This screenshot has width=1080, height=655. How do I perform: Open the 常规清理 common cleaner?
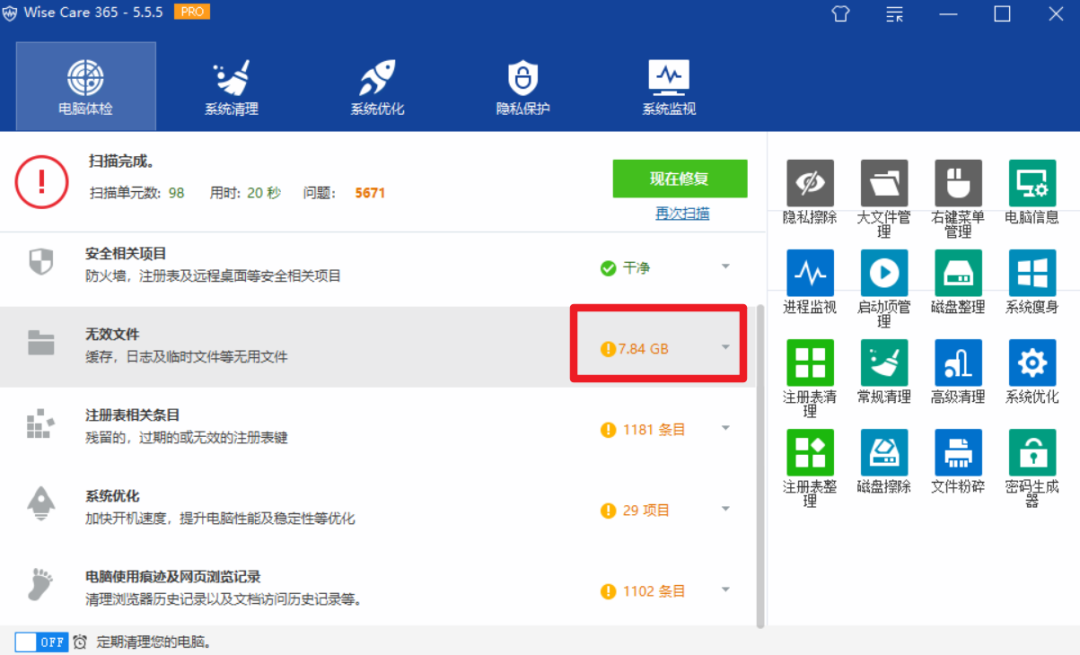(x=884, y=362)
